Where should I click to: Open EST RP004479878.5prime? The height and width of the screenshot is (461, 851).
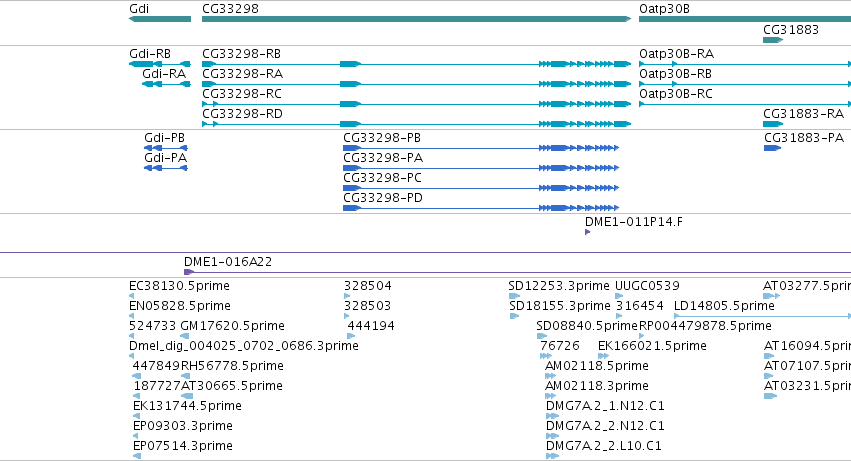click(705, 326)
